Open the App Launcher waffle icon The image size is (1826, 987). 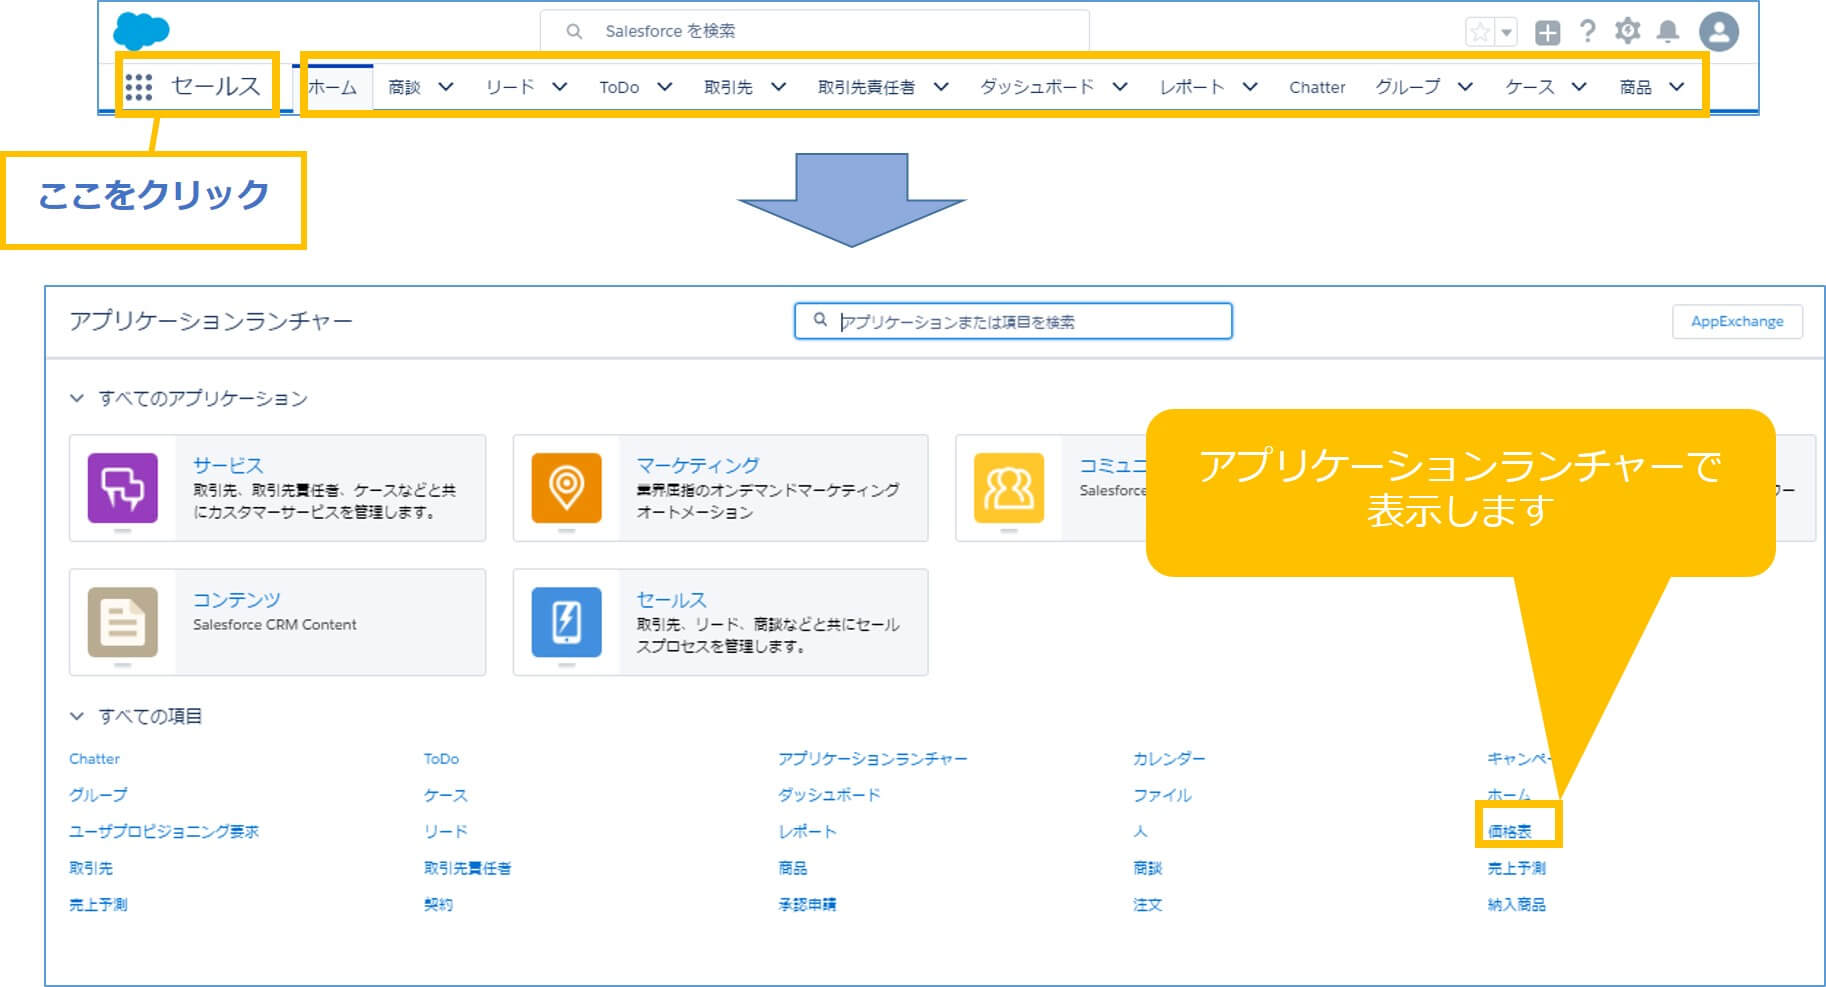pyautogui.click(x=138, y=87)
